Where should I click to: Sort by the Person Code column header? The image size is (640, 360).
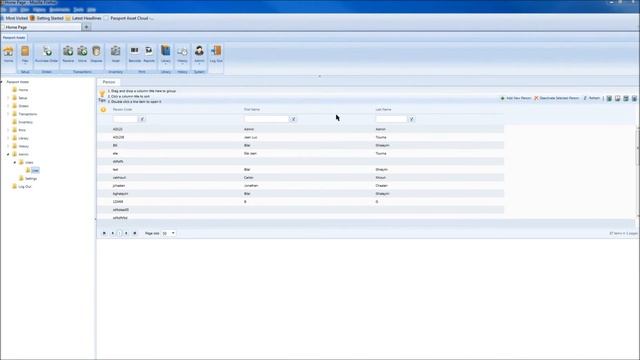pyautogui.click(x=122, y=109)
